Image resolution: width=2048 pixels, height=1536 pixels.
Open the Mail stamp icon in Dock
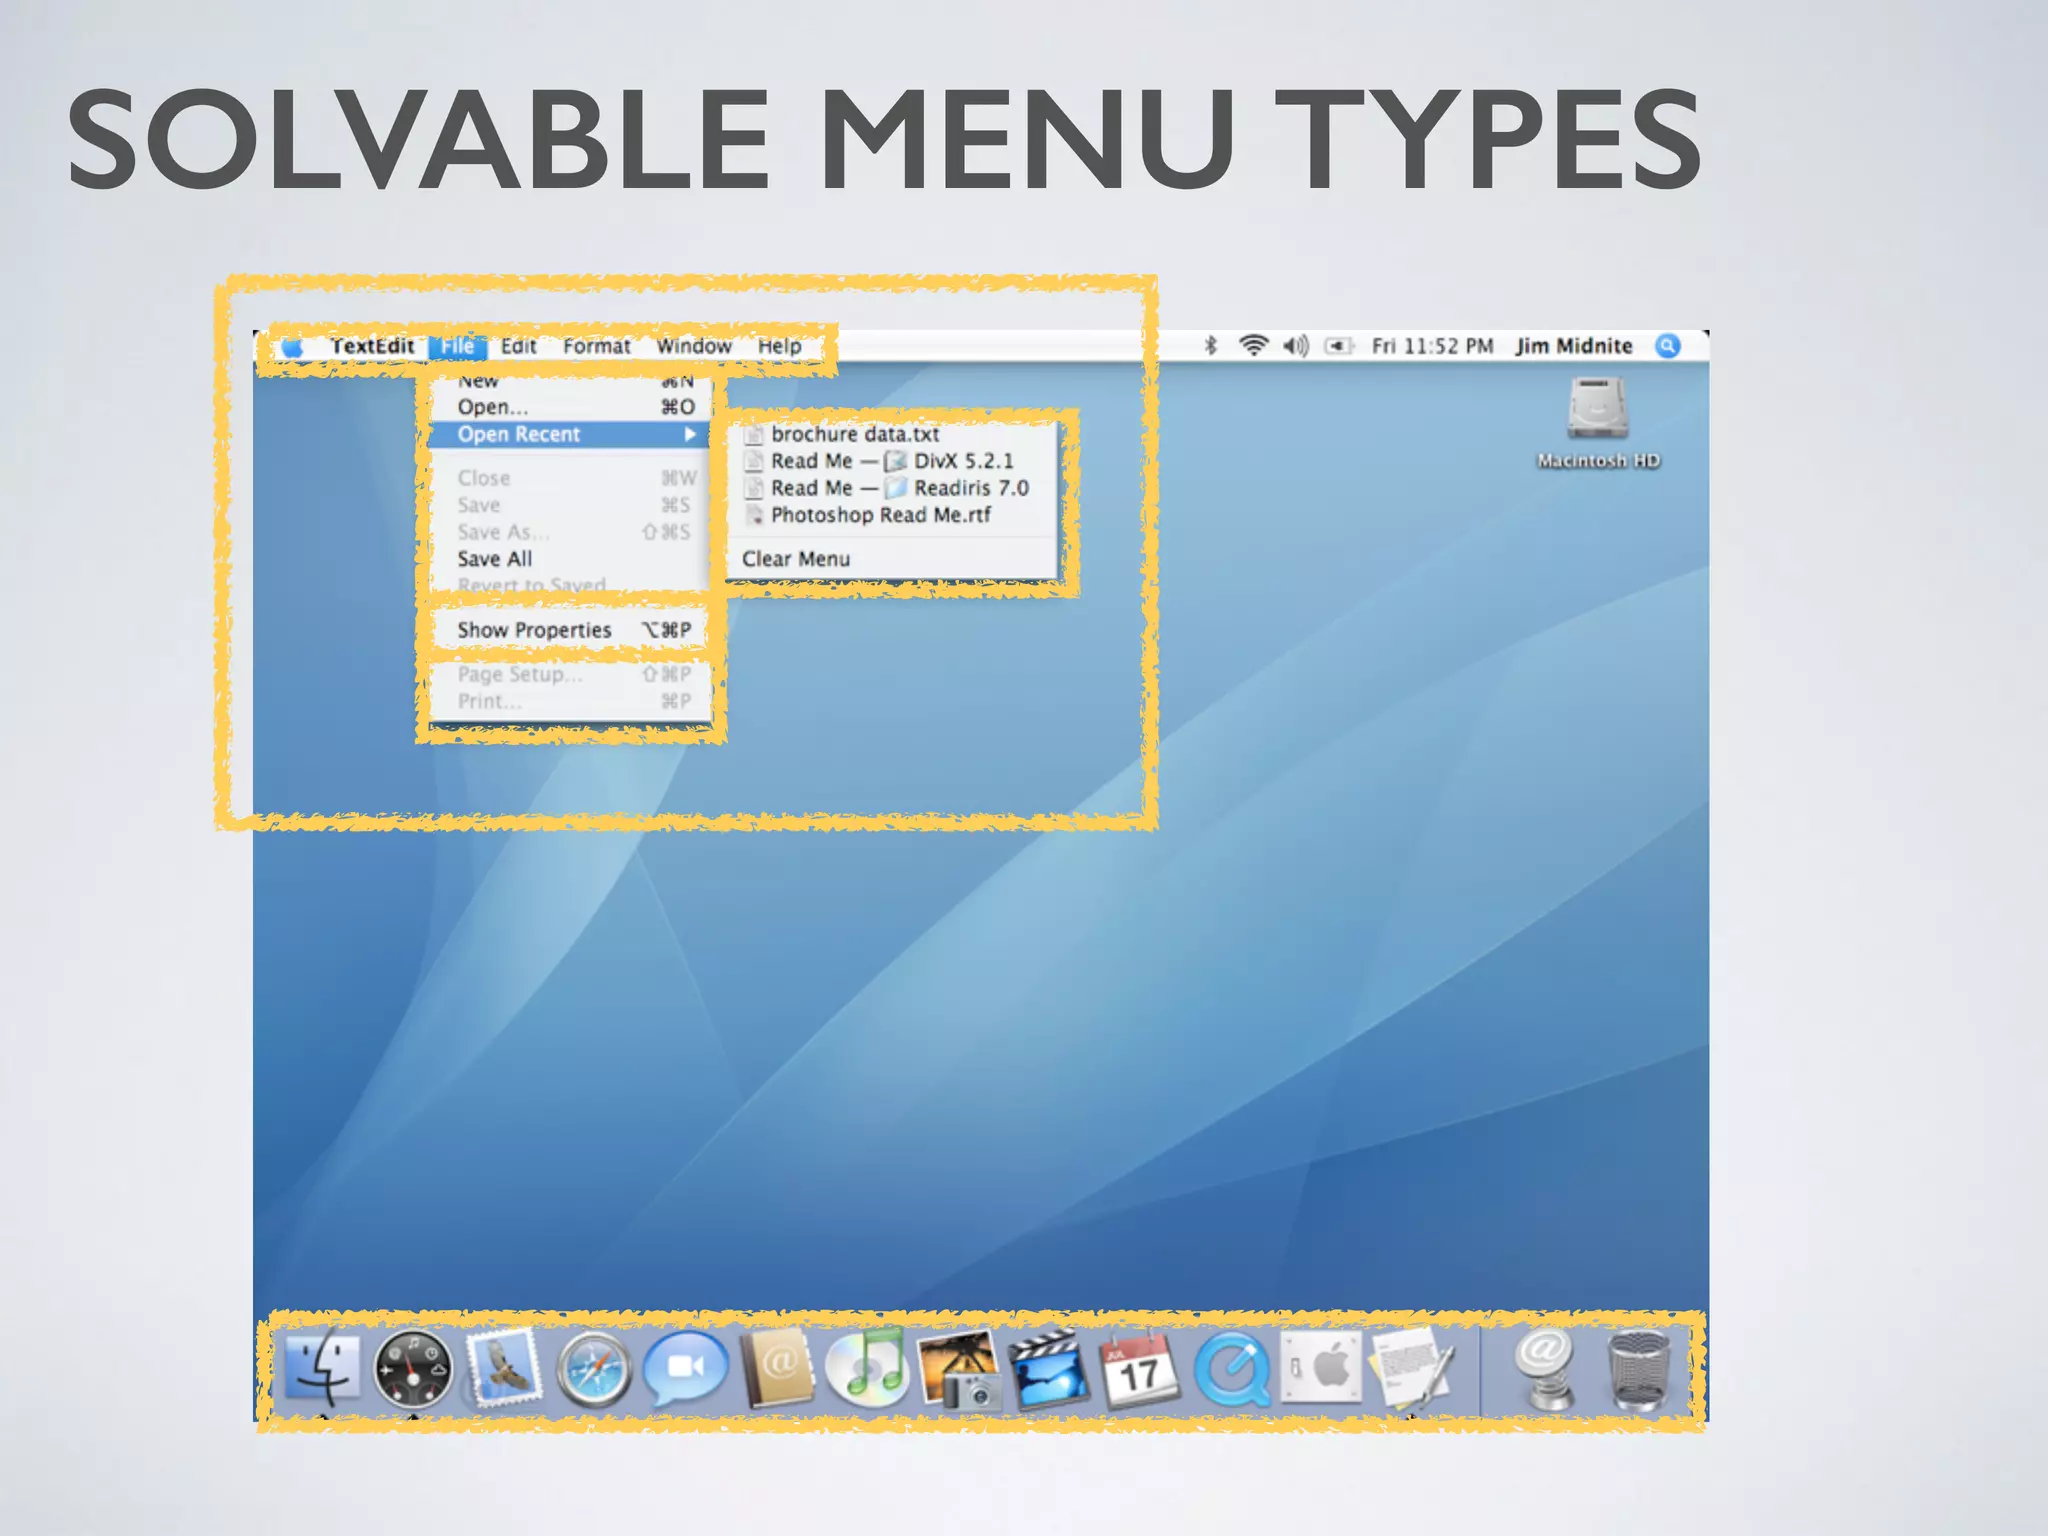(505, 1368)
